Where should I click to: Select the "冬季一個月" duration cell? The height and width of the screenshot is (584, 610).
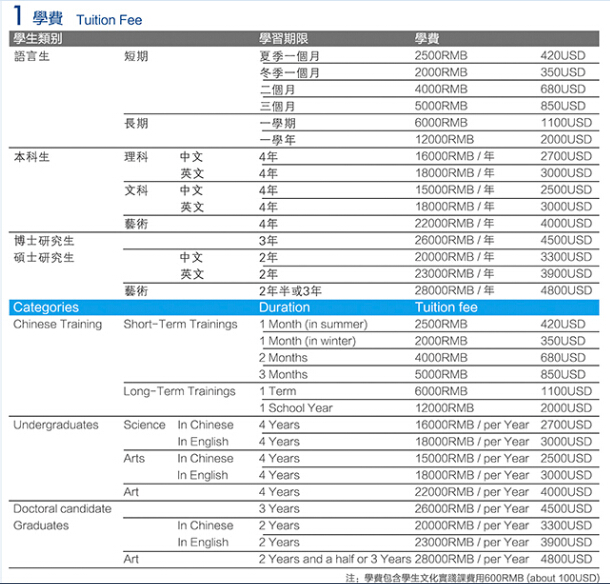[289, 73]
